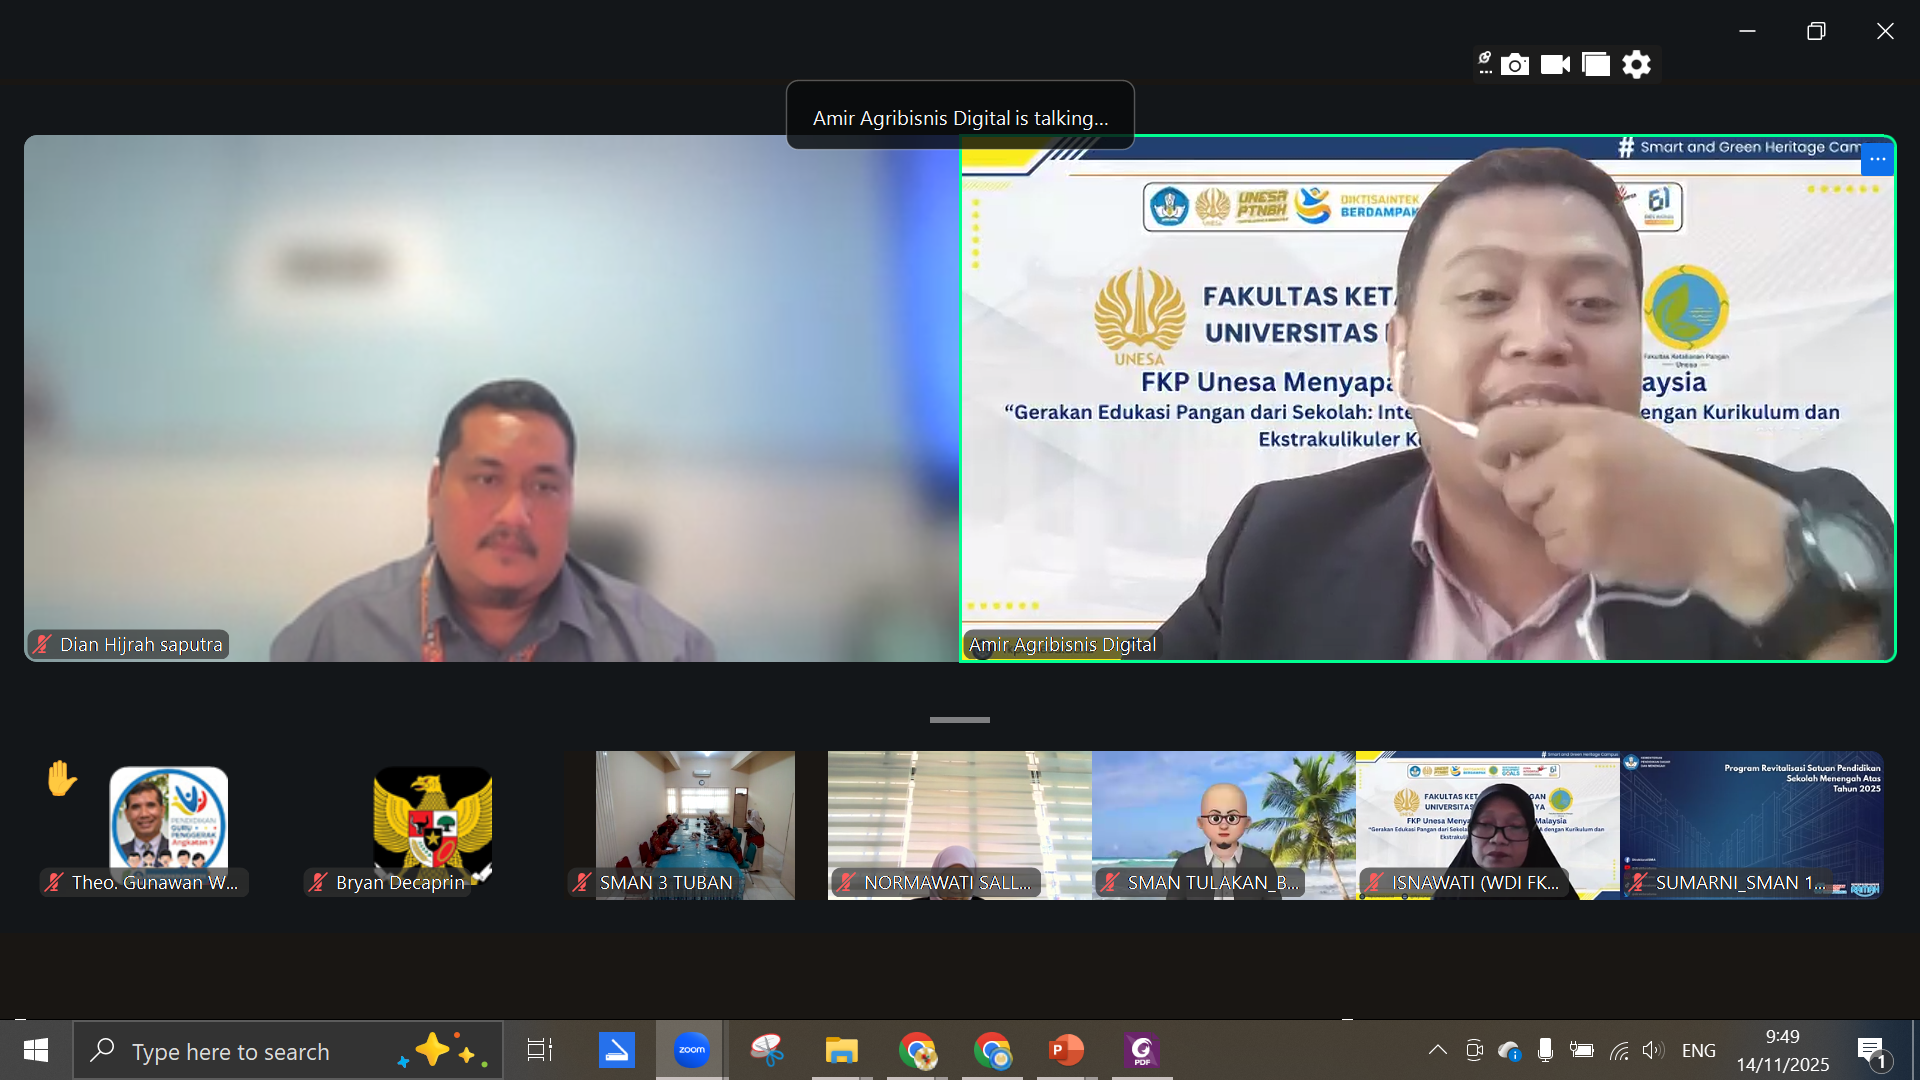Viewport: 1920px width, 1080px height.
Task: Open the capture toolbar settings gear
Action: pyautogui.click(x=1636, y=65)
